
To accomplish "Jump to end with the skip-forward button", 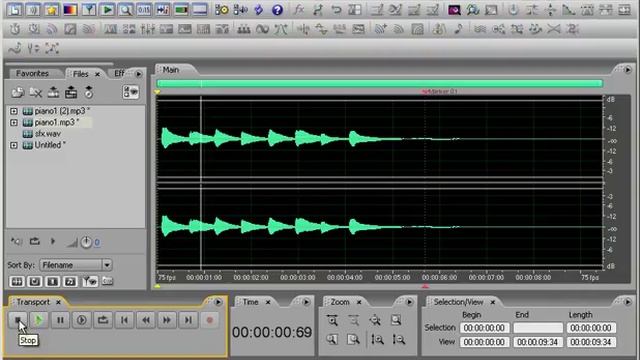I will click(x=188, y=320).
